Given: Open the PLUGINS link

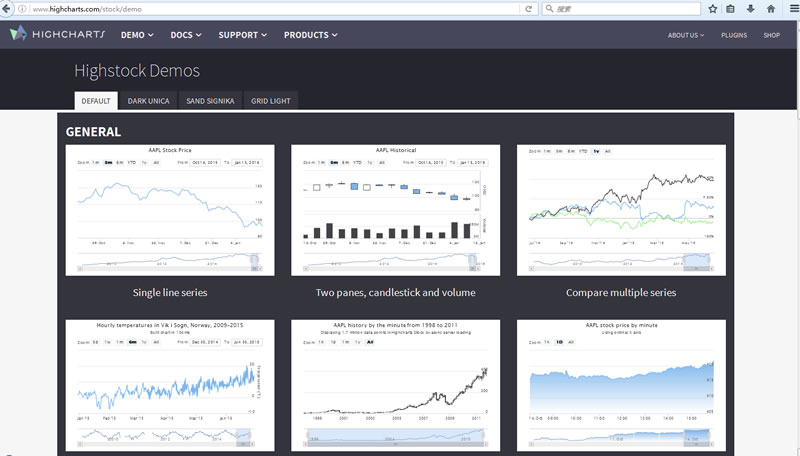Looking at the screenshot, I should pos(734,35).
